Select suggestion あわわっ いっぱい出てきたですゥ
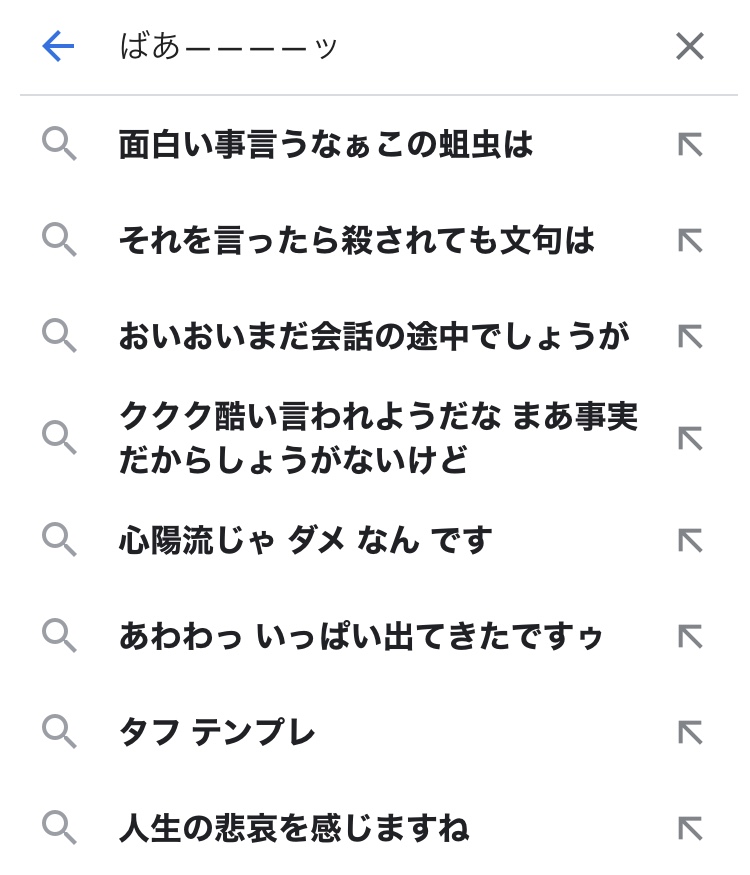The height and width of the screenshot is (875, 750). click(361, 636)
